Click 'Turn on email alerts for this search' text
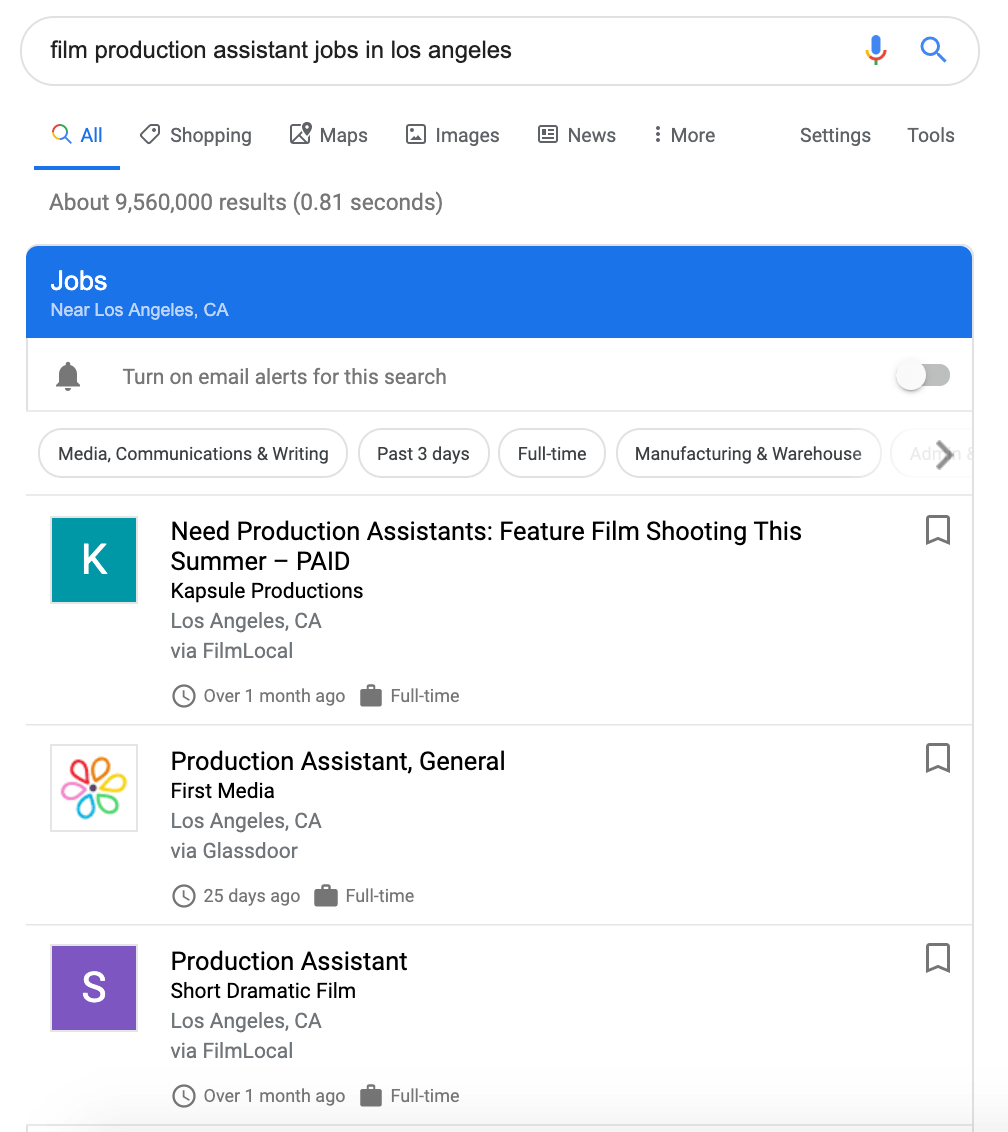Screen dimensions: 1008x1132 (x=284, y=377)
